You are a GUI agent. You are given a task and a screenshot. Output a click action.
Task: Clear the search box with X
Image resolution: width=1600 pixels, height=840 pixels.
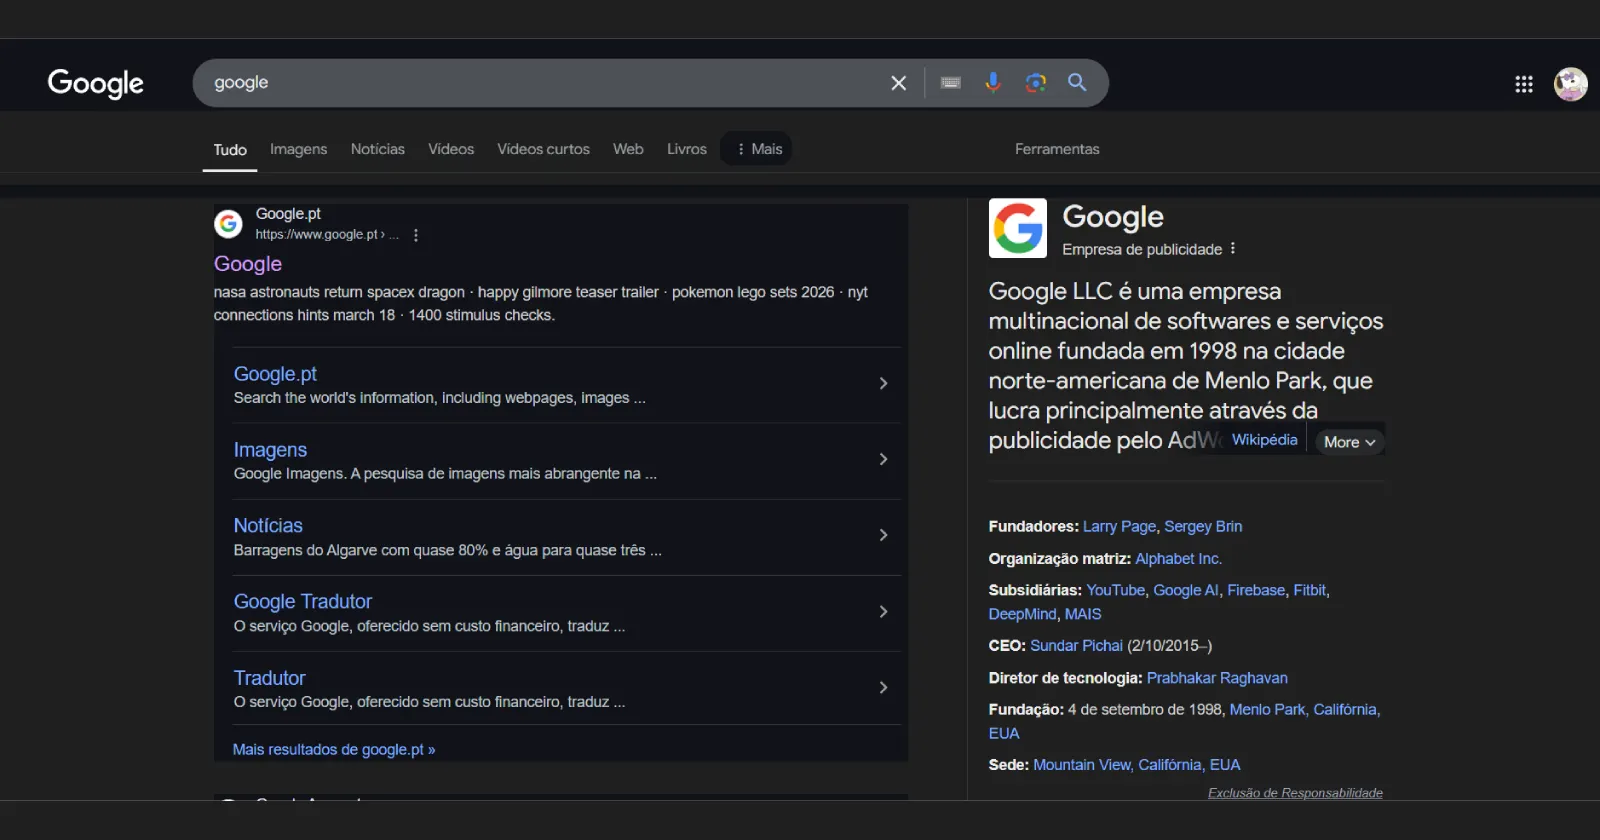pyautogui.click(x=898, y=83)
